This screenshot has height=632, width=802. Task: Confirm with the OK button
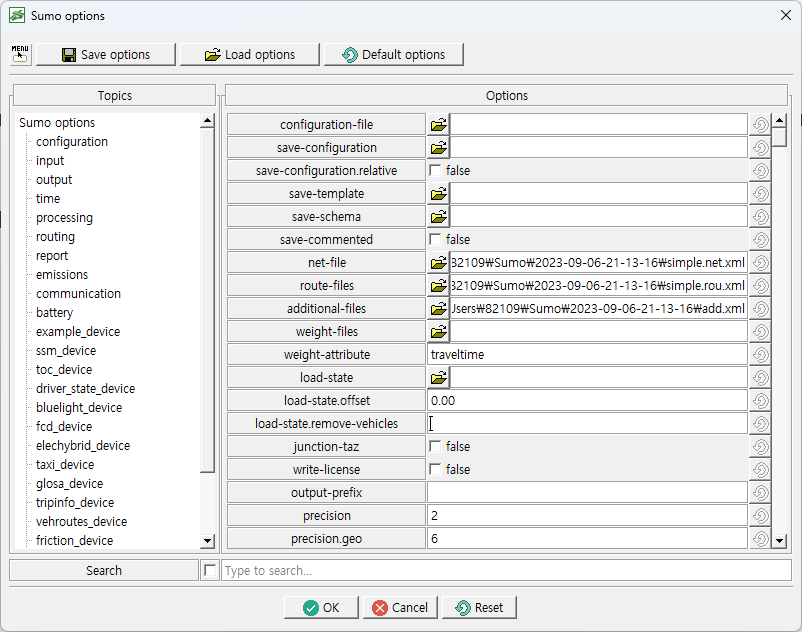tap(321, 607)
